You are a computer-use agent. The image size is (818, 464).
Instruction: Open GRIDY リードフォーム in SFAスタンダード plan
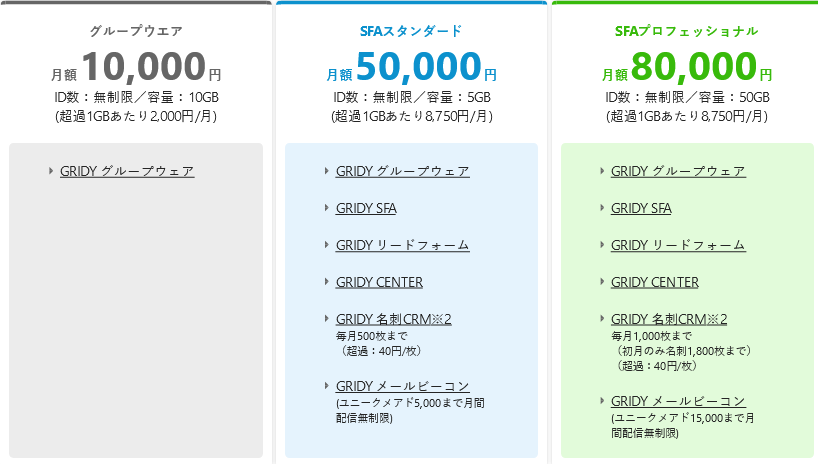[403, 245]
